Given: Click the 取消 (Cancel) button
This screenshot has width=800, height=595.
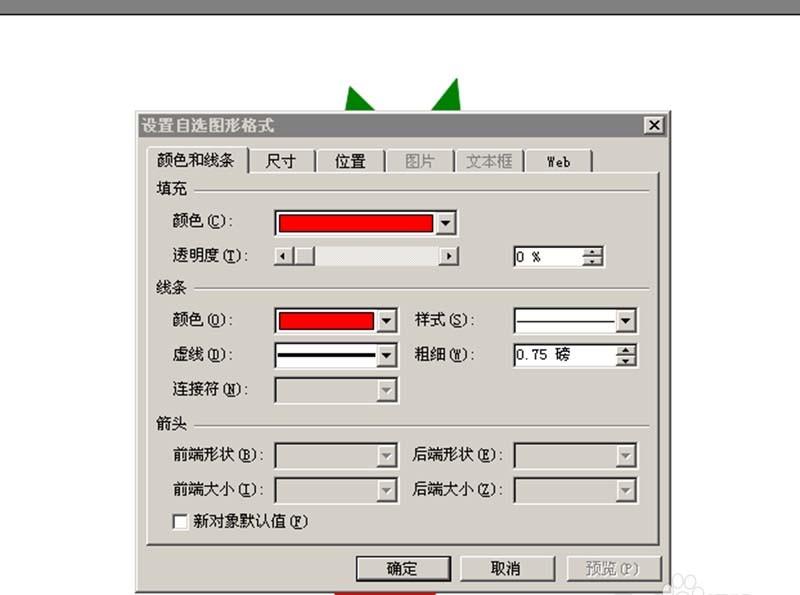Looking at the screenshot, I should pos(505,567).
